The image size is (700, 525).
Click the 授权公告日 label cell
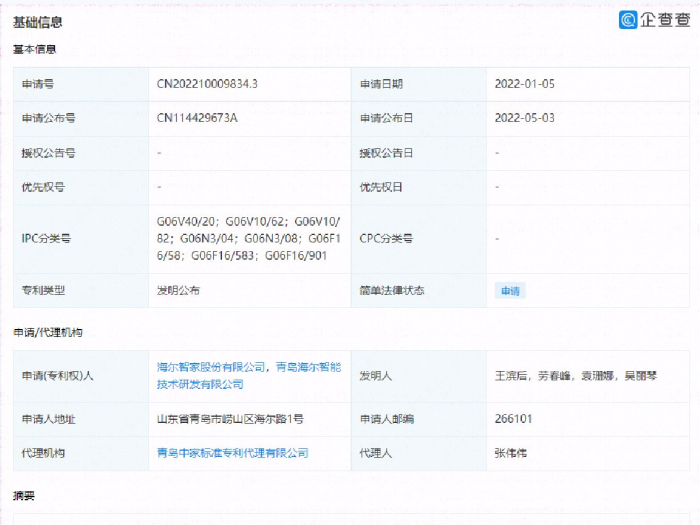pos(419,153)
